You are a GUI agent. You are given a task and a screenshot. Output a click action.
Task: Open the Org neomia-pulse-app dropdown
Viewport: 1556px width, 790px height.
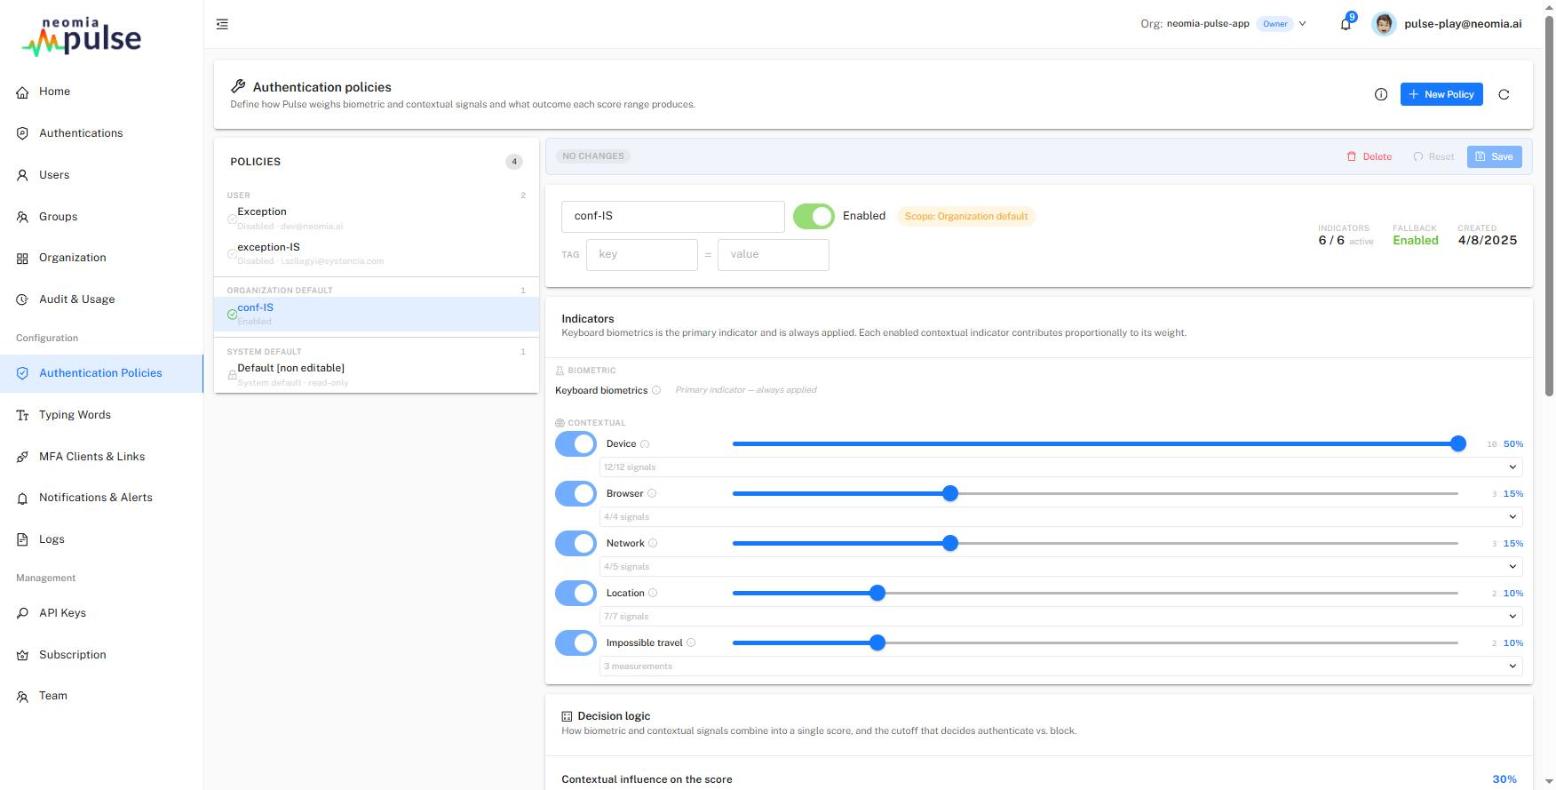(1223, 24)
